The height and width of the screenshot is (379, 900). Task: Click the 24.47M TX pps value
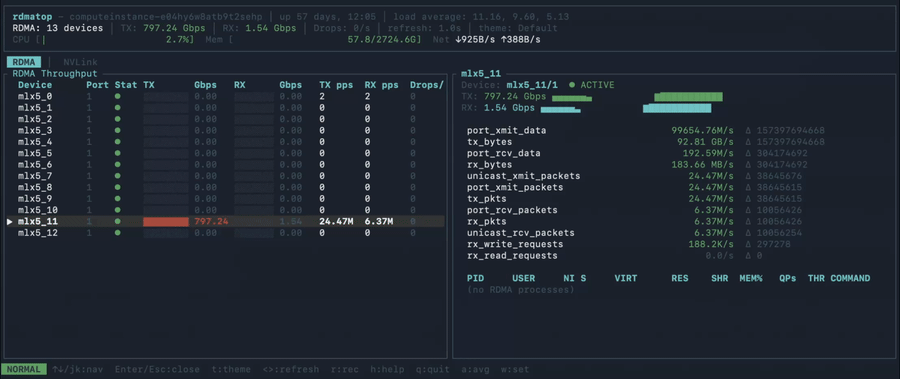click(x=336, y=222)
